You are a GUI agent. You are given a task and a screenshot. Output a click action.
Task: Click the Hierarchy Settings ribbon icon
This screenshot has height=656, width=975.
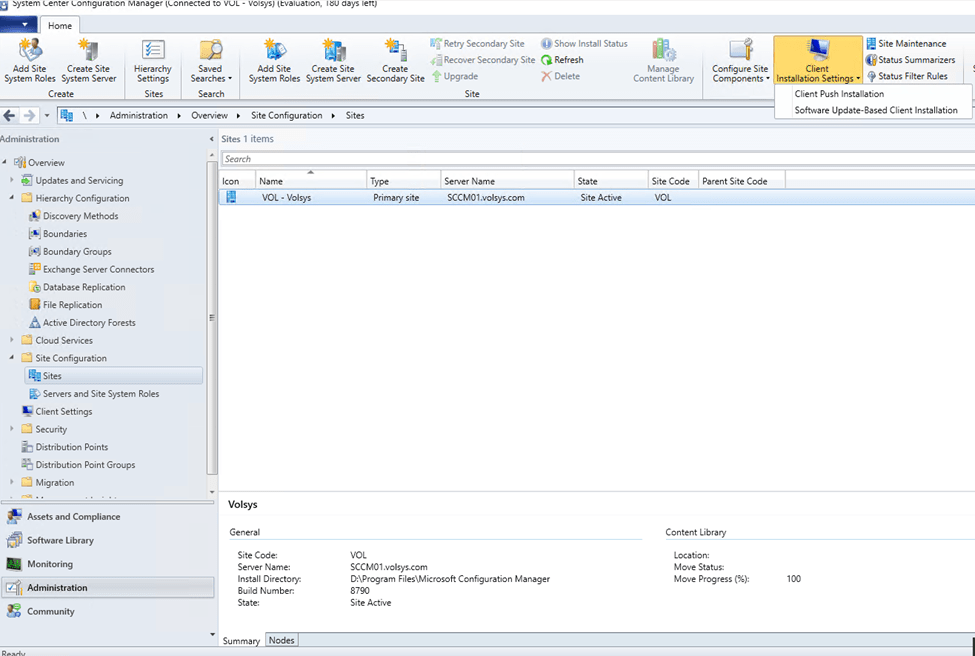click(x=153, y=61)
